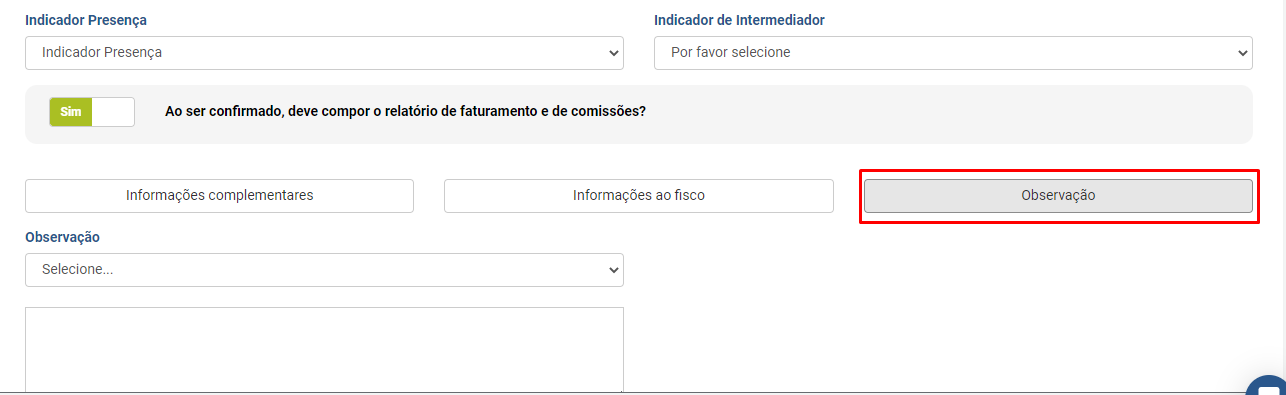1286x395 pixels.
Task: Switch to Informações ao fisco tab
Action: click(638, 196)
